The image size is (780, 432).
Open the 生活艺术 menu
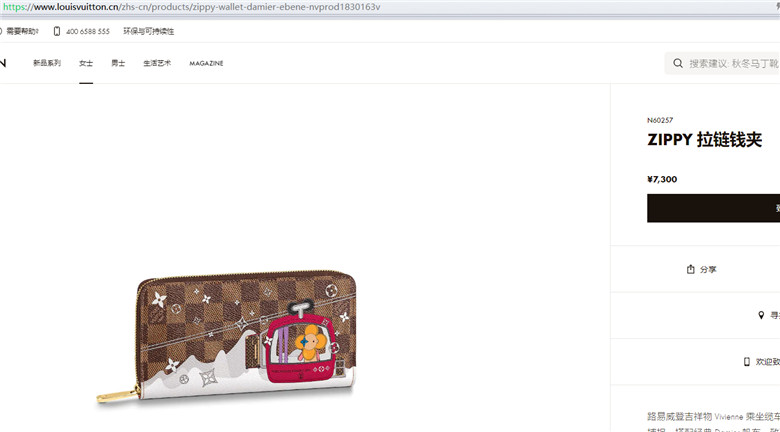(157, 63)
